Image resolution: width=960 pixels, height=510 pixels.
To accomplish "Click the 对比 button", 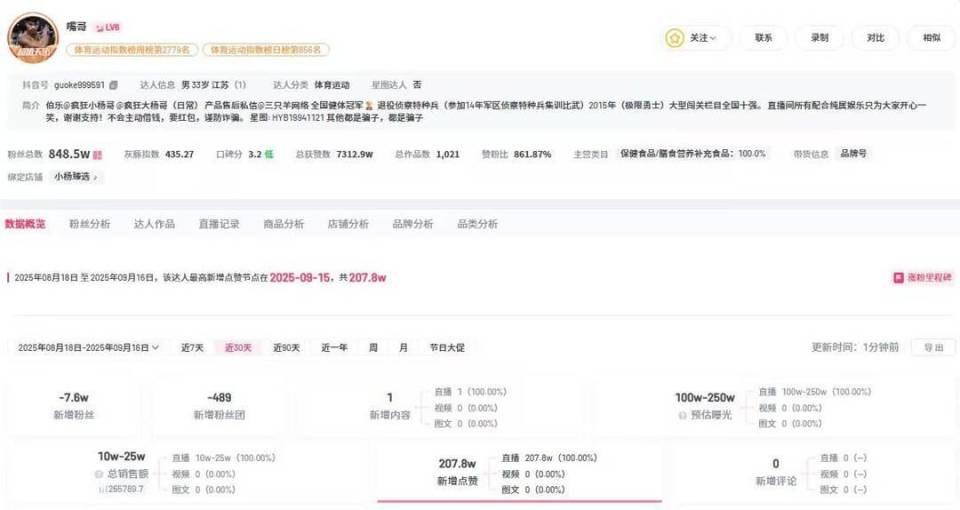I will 876,38.
